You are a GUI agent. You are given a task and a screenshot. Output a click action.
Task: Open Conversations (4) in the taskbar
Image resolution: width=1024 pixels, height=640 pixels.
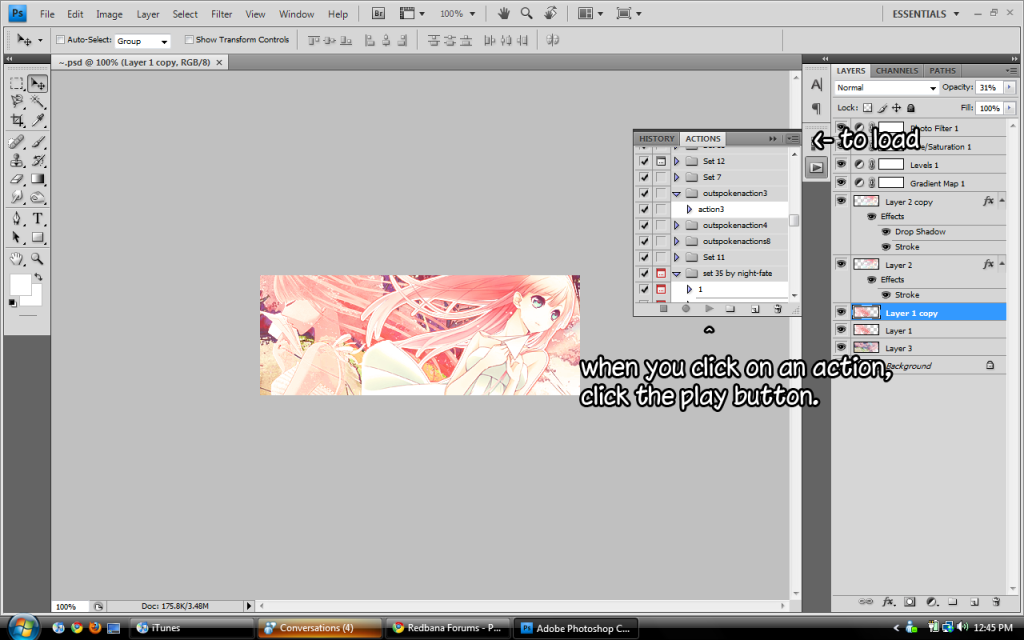pos(319,628)
